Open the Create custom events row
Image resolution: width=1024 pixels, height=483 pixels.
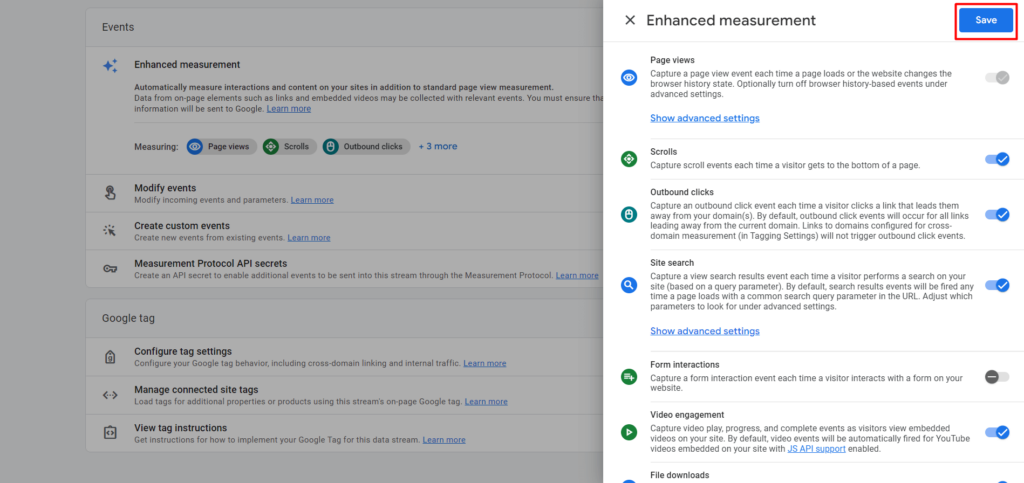coord(345,231)
